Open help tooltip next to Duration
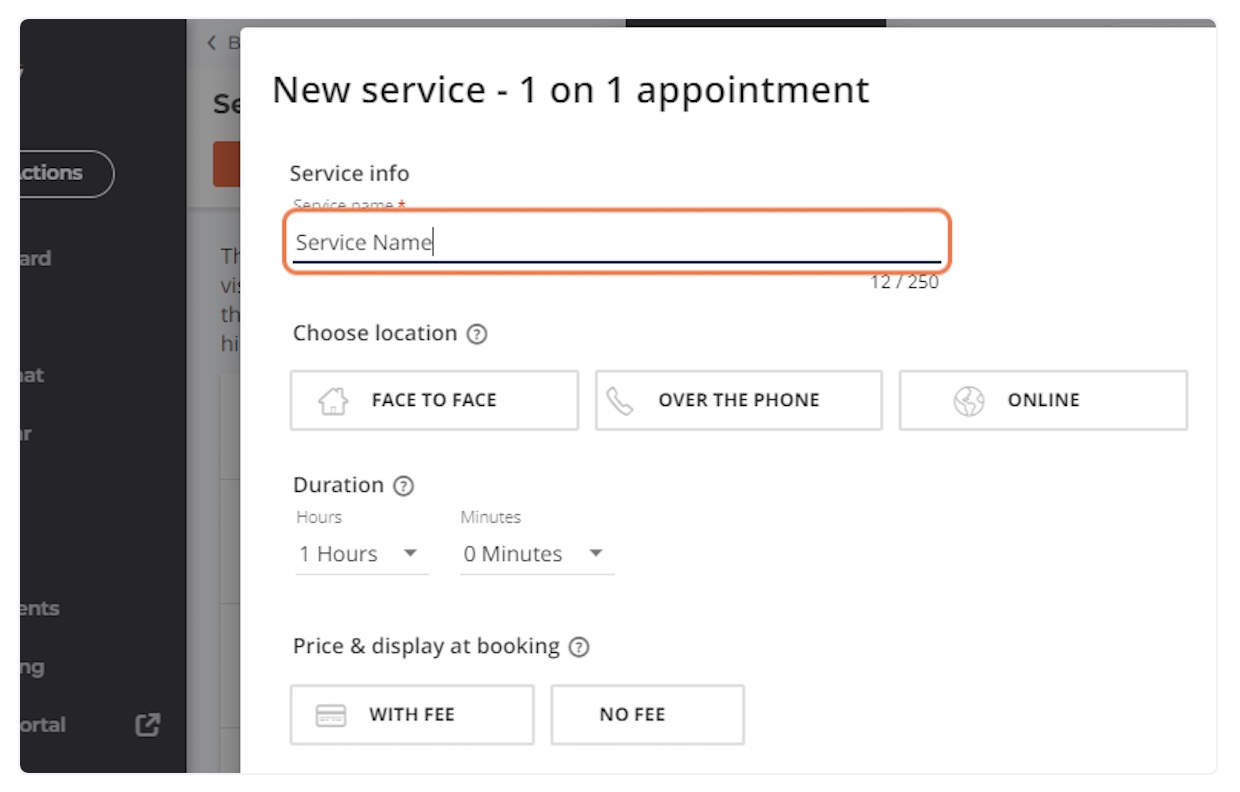 click(403, 486)
